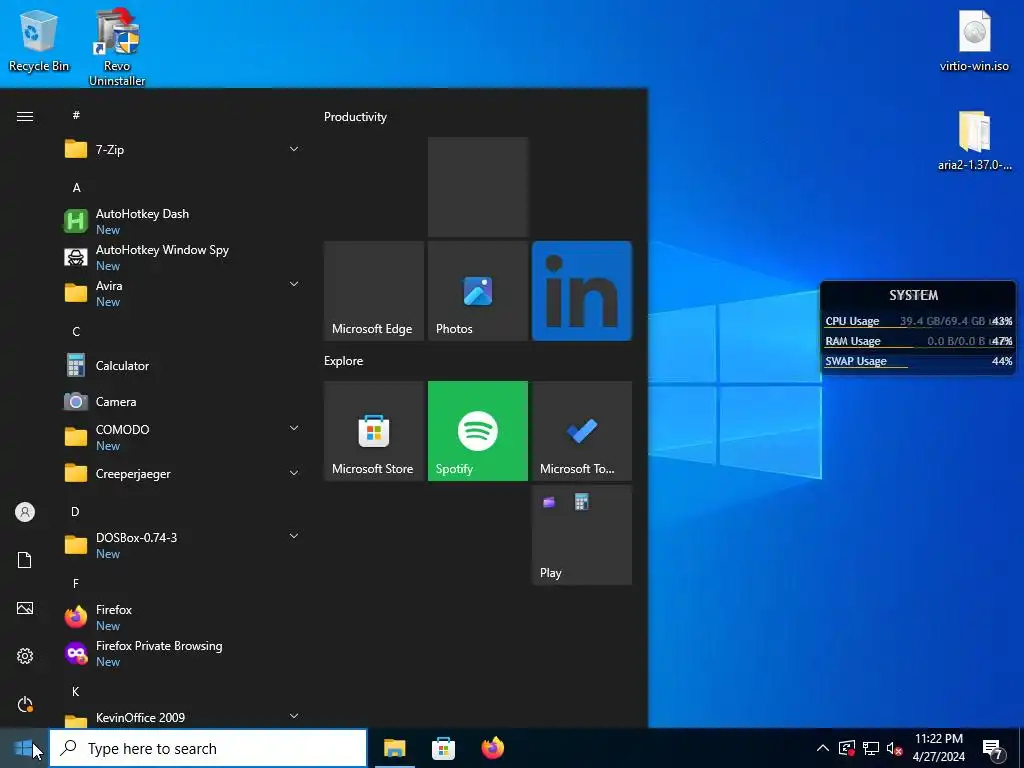Launch Revo Uninstaller from the desktop
The image size is (1024, 768).
[x=117, y=47]
